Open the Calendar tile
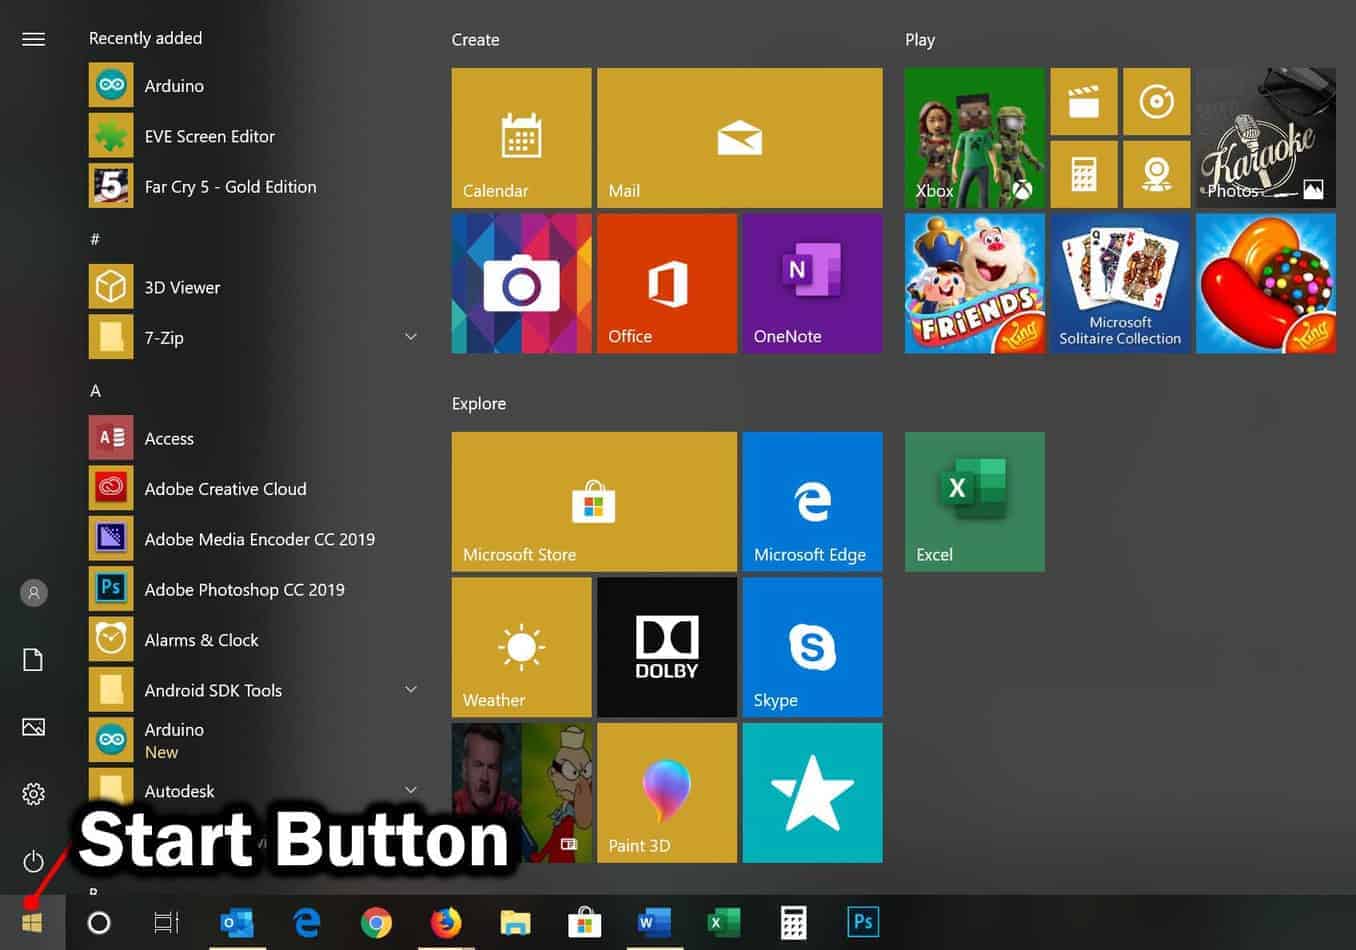This screenshot has height=950, width=1356. point(521,138)
